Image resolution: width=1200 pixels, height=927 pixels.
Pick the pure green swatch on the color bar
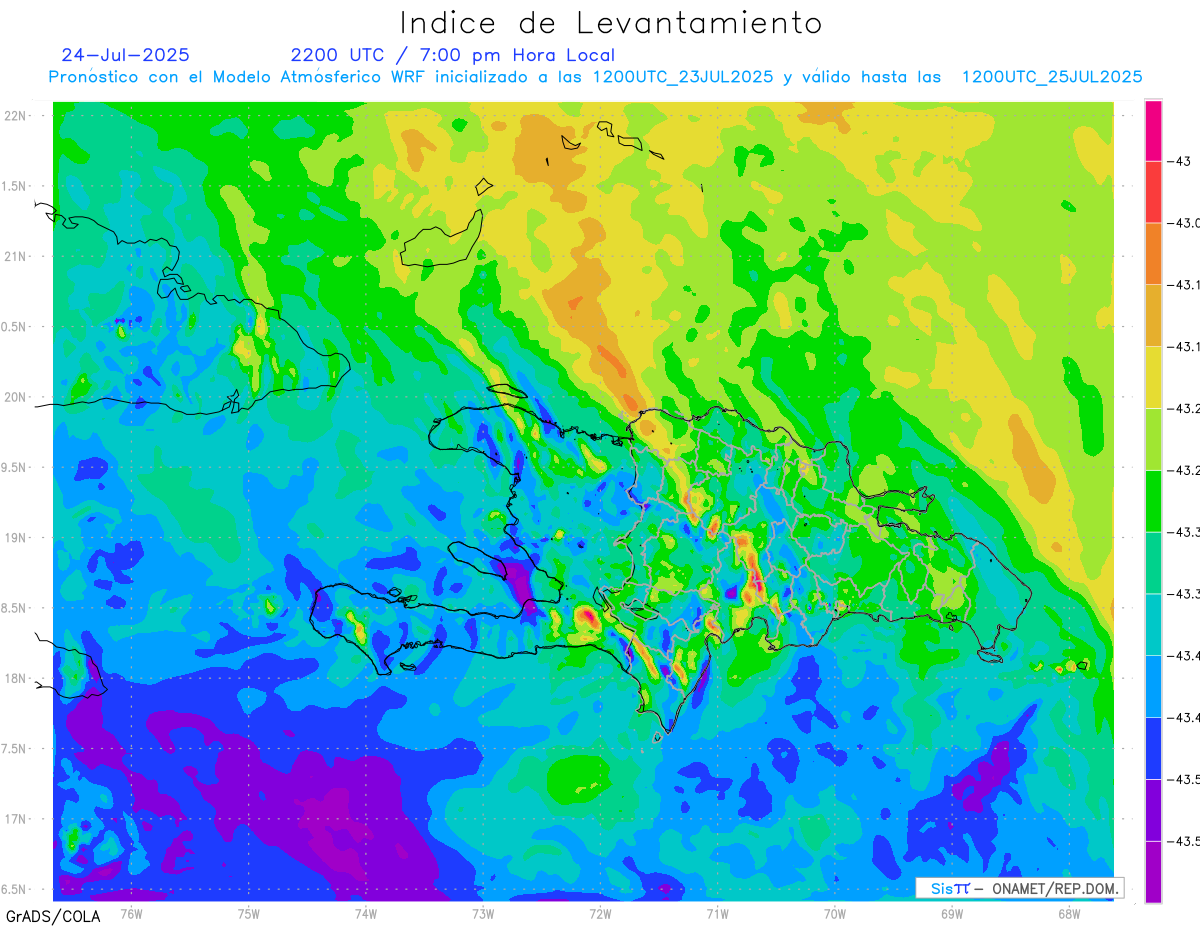[1153, 500]
